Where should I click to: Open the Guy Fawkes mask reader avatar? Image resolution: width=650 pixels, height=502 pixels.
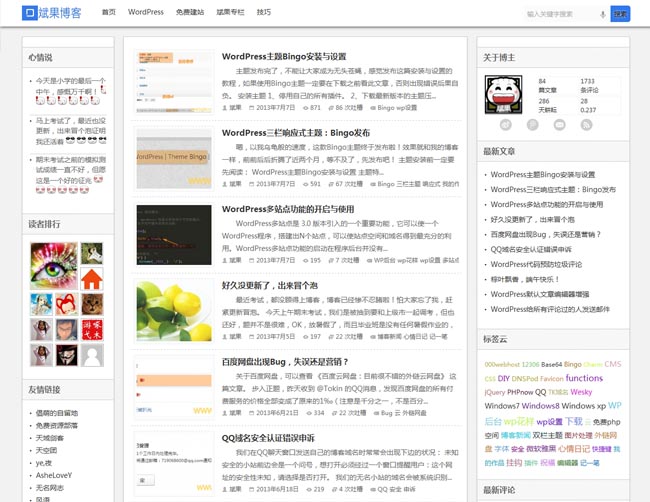pyautogui.click(x=67, y=355)
